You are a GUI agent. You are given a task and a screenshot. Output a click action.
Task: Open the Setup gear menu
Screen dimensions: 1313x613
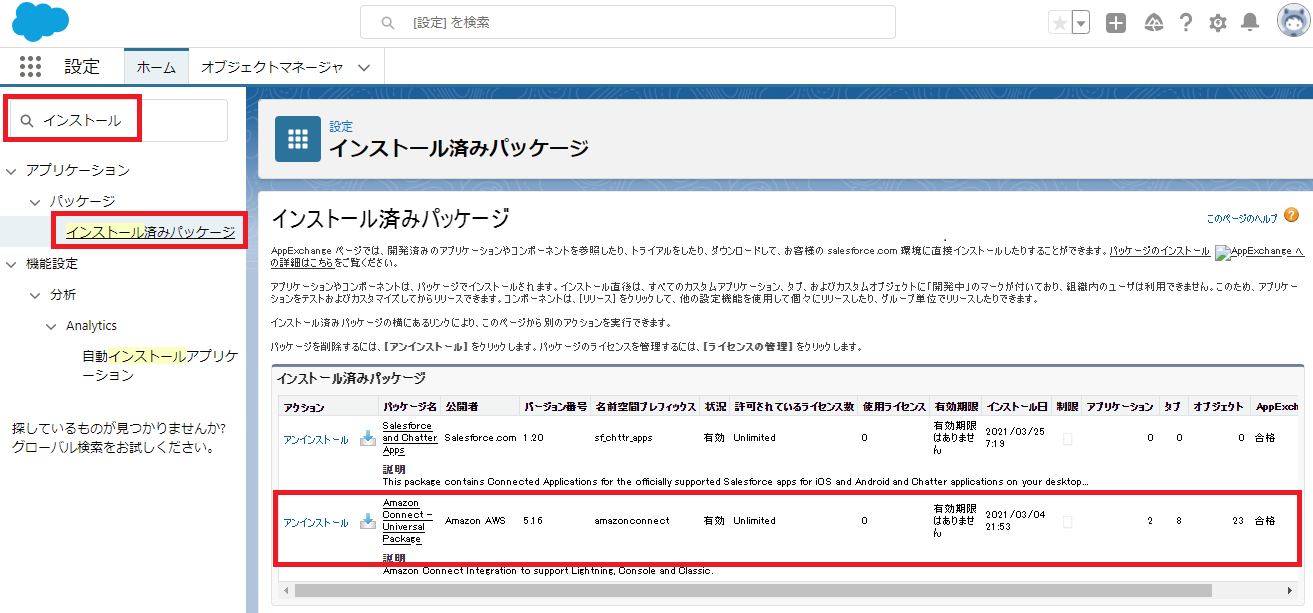point(1218,23)
